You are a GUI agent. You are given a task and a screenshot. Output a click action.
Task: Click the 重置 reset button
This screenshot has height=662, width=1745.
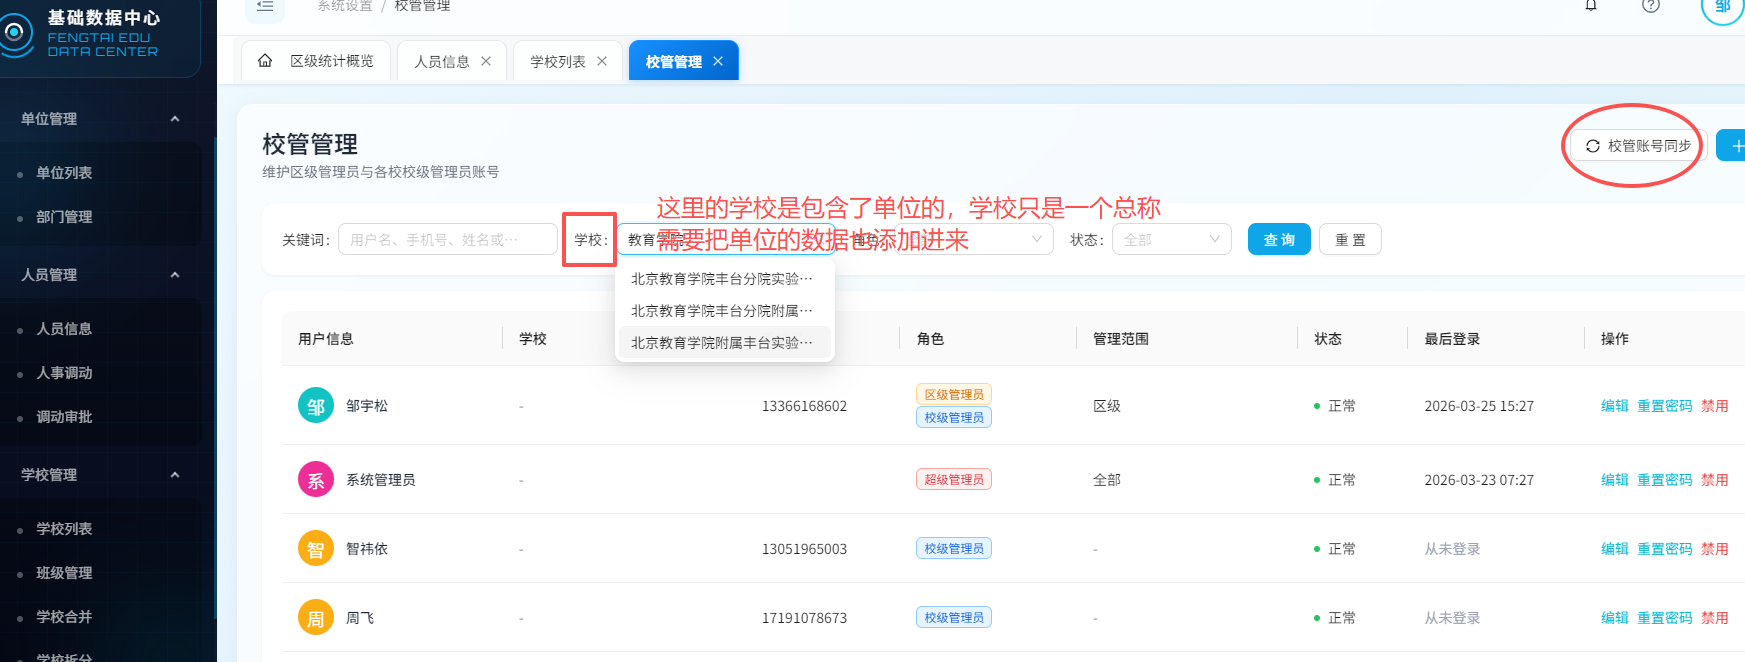pos(1350,240)
